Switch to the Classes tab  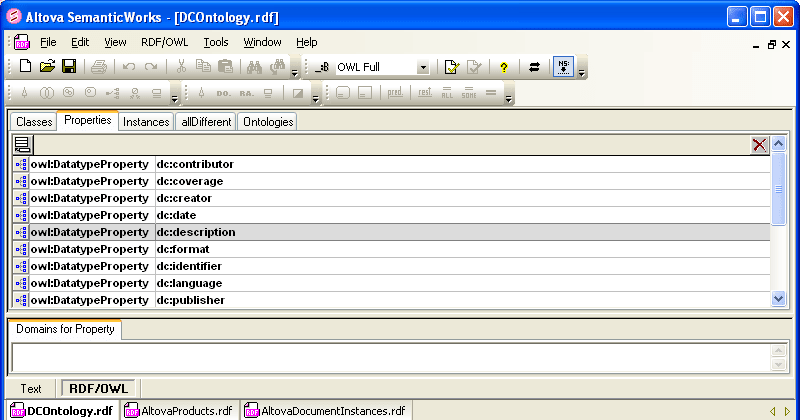(x=34, y=122)
